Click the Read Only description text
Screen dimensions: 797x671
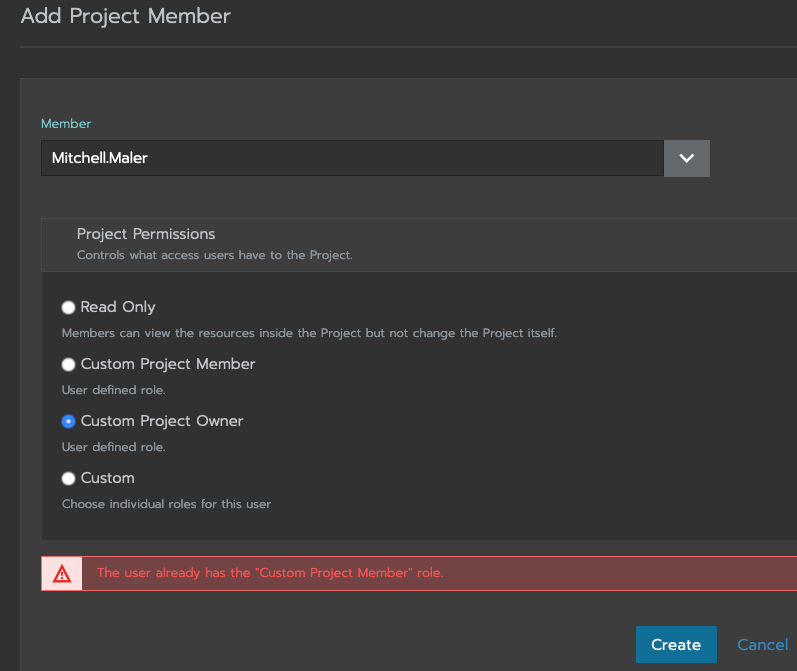pos(309,333)
